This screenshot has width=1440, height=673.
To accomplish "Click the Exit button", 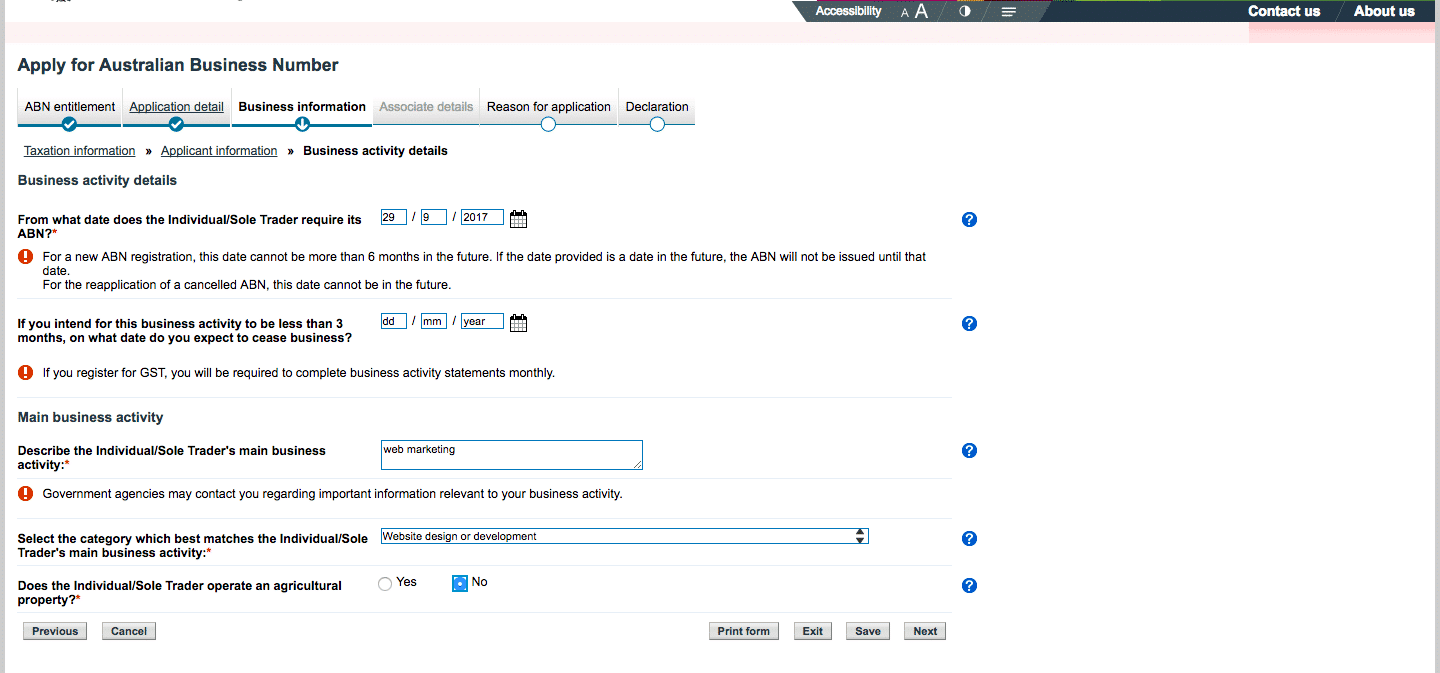I will coord(813,631).
